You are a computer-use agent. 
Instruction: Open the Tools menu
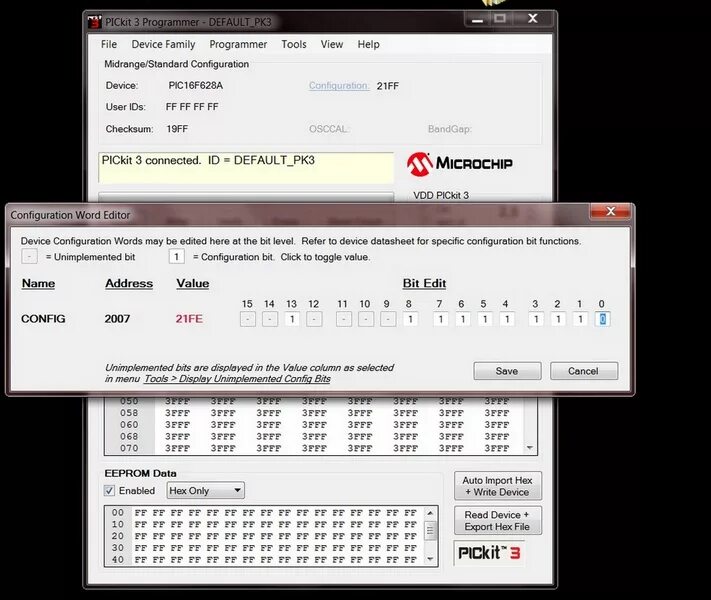294,44
